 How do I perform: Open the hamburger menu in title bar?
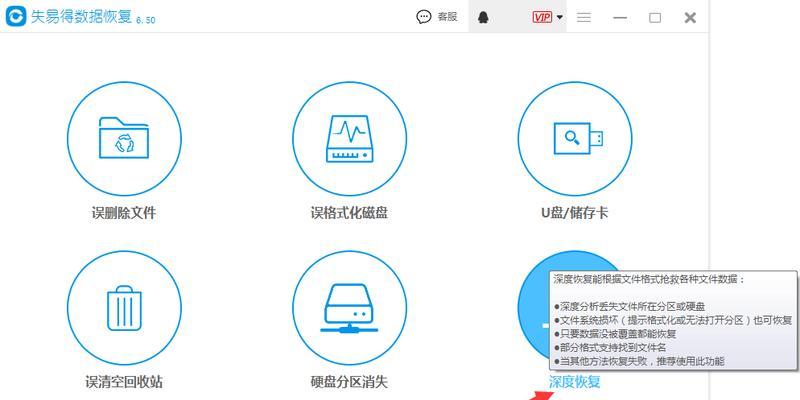[x=584, y=17]
